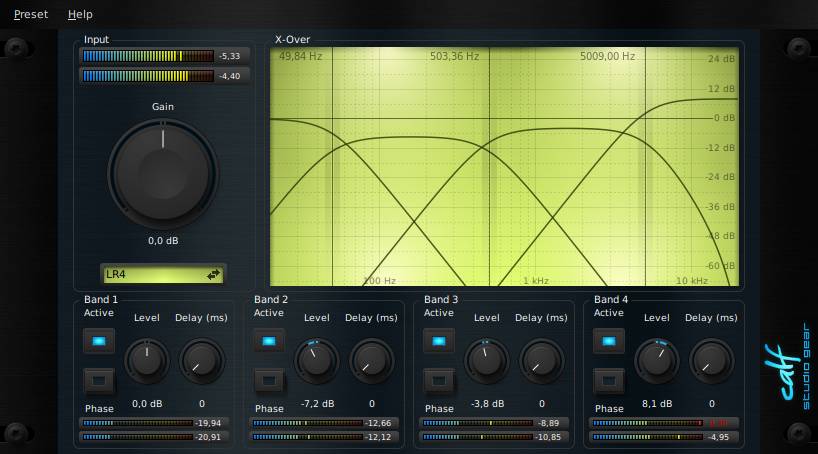Click Band 3 delay value 0
The height and width of the screenshot is (454, 818).
click(x=542, y=404)
